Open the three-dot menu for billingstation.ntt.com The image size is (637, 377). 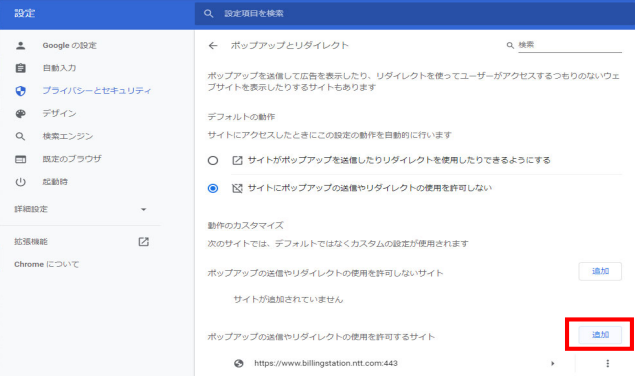coord(607,363)
